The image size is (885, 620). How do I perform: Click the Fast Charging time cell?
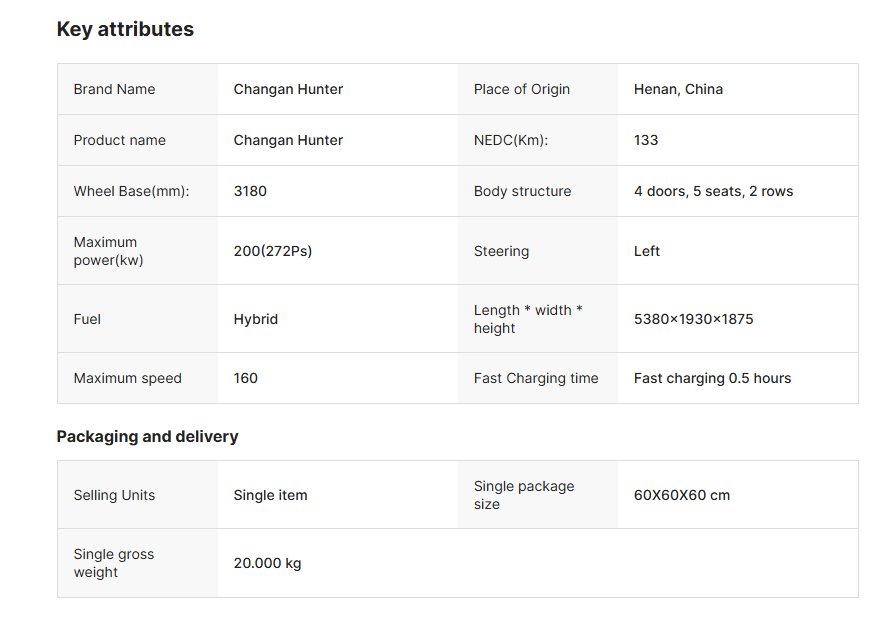pyautogui.click(x=536, y=378)
